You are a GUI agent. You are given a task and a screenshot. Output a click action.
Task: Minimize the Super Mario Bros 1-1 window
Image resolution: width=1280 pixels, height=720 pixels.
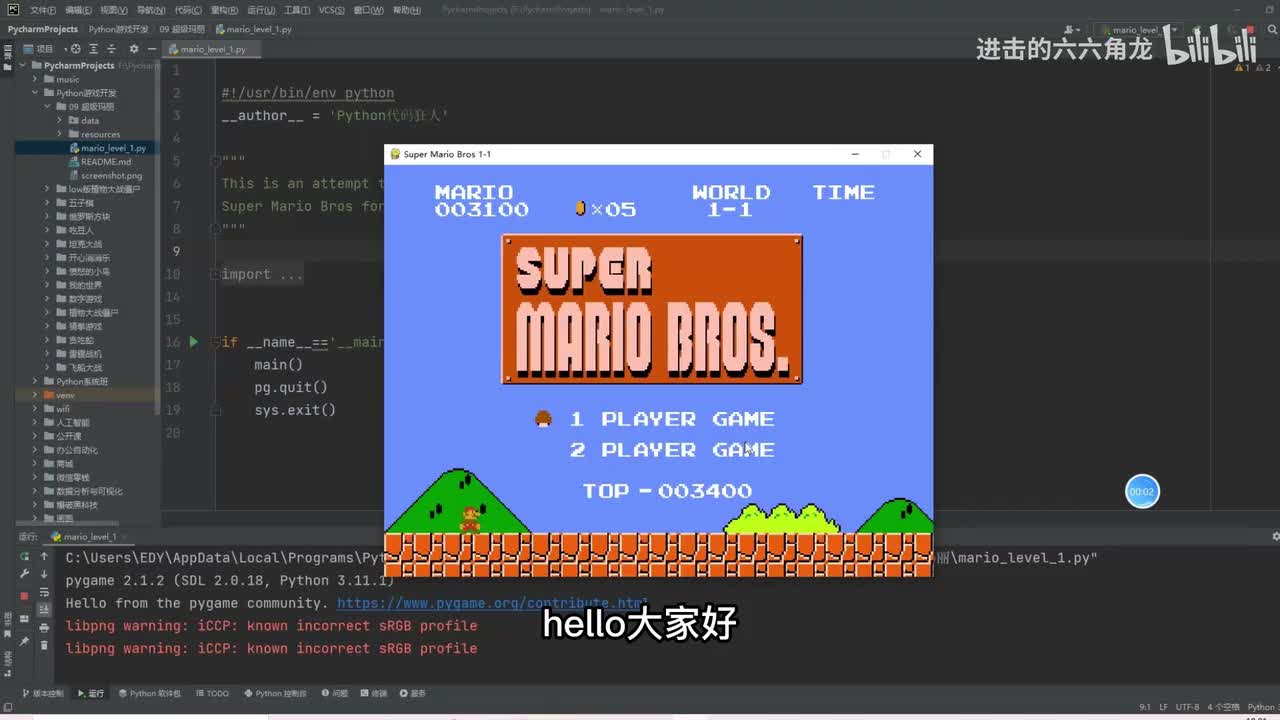point(855,154)
